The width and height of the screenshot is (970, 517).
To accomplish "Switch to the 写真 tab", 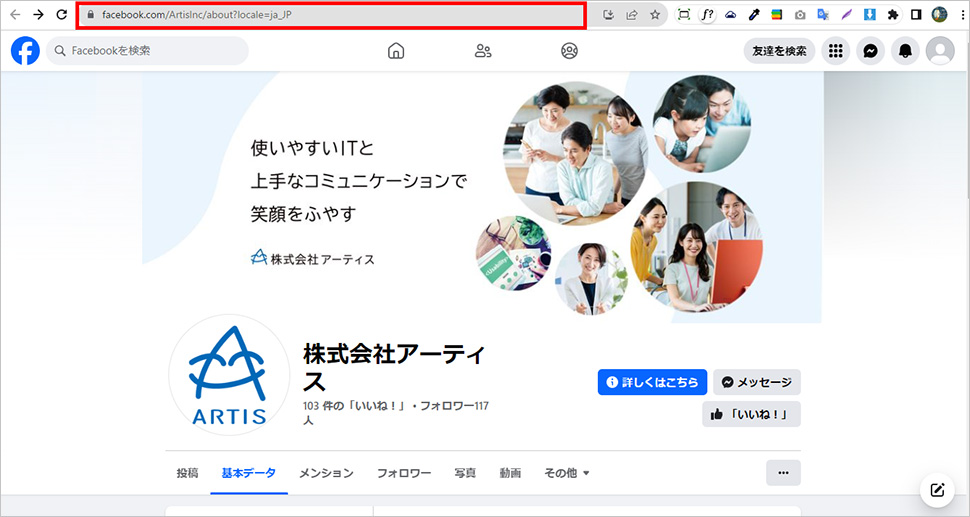I will pos(465,473).
